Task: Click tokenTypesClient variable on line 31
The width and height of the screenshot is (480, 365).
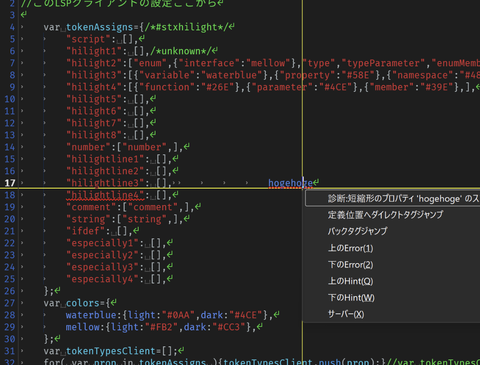Action: click(x=111, y=351)
